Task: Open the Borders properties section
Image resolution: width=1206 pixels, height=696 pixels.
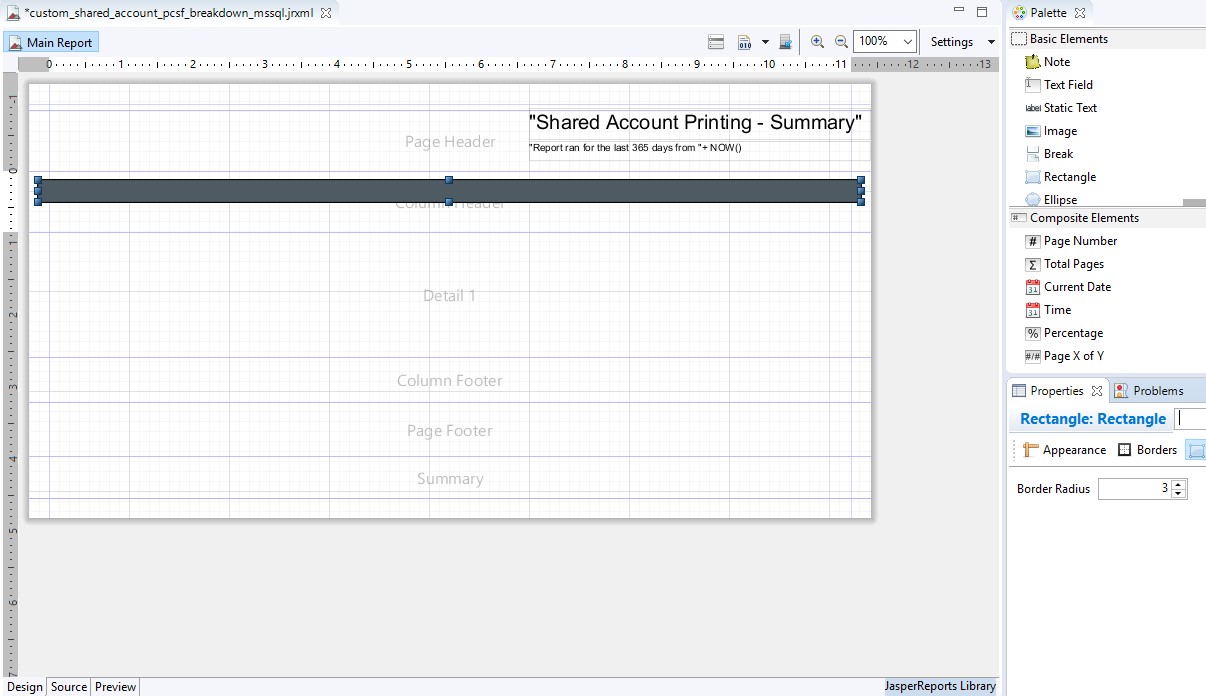Action: click(x=1147, y=450)
